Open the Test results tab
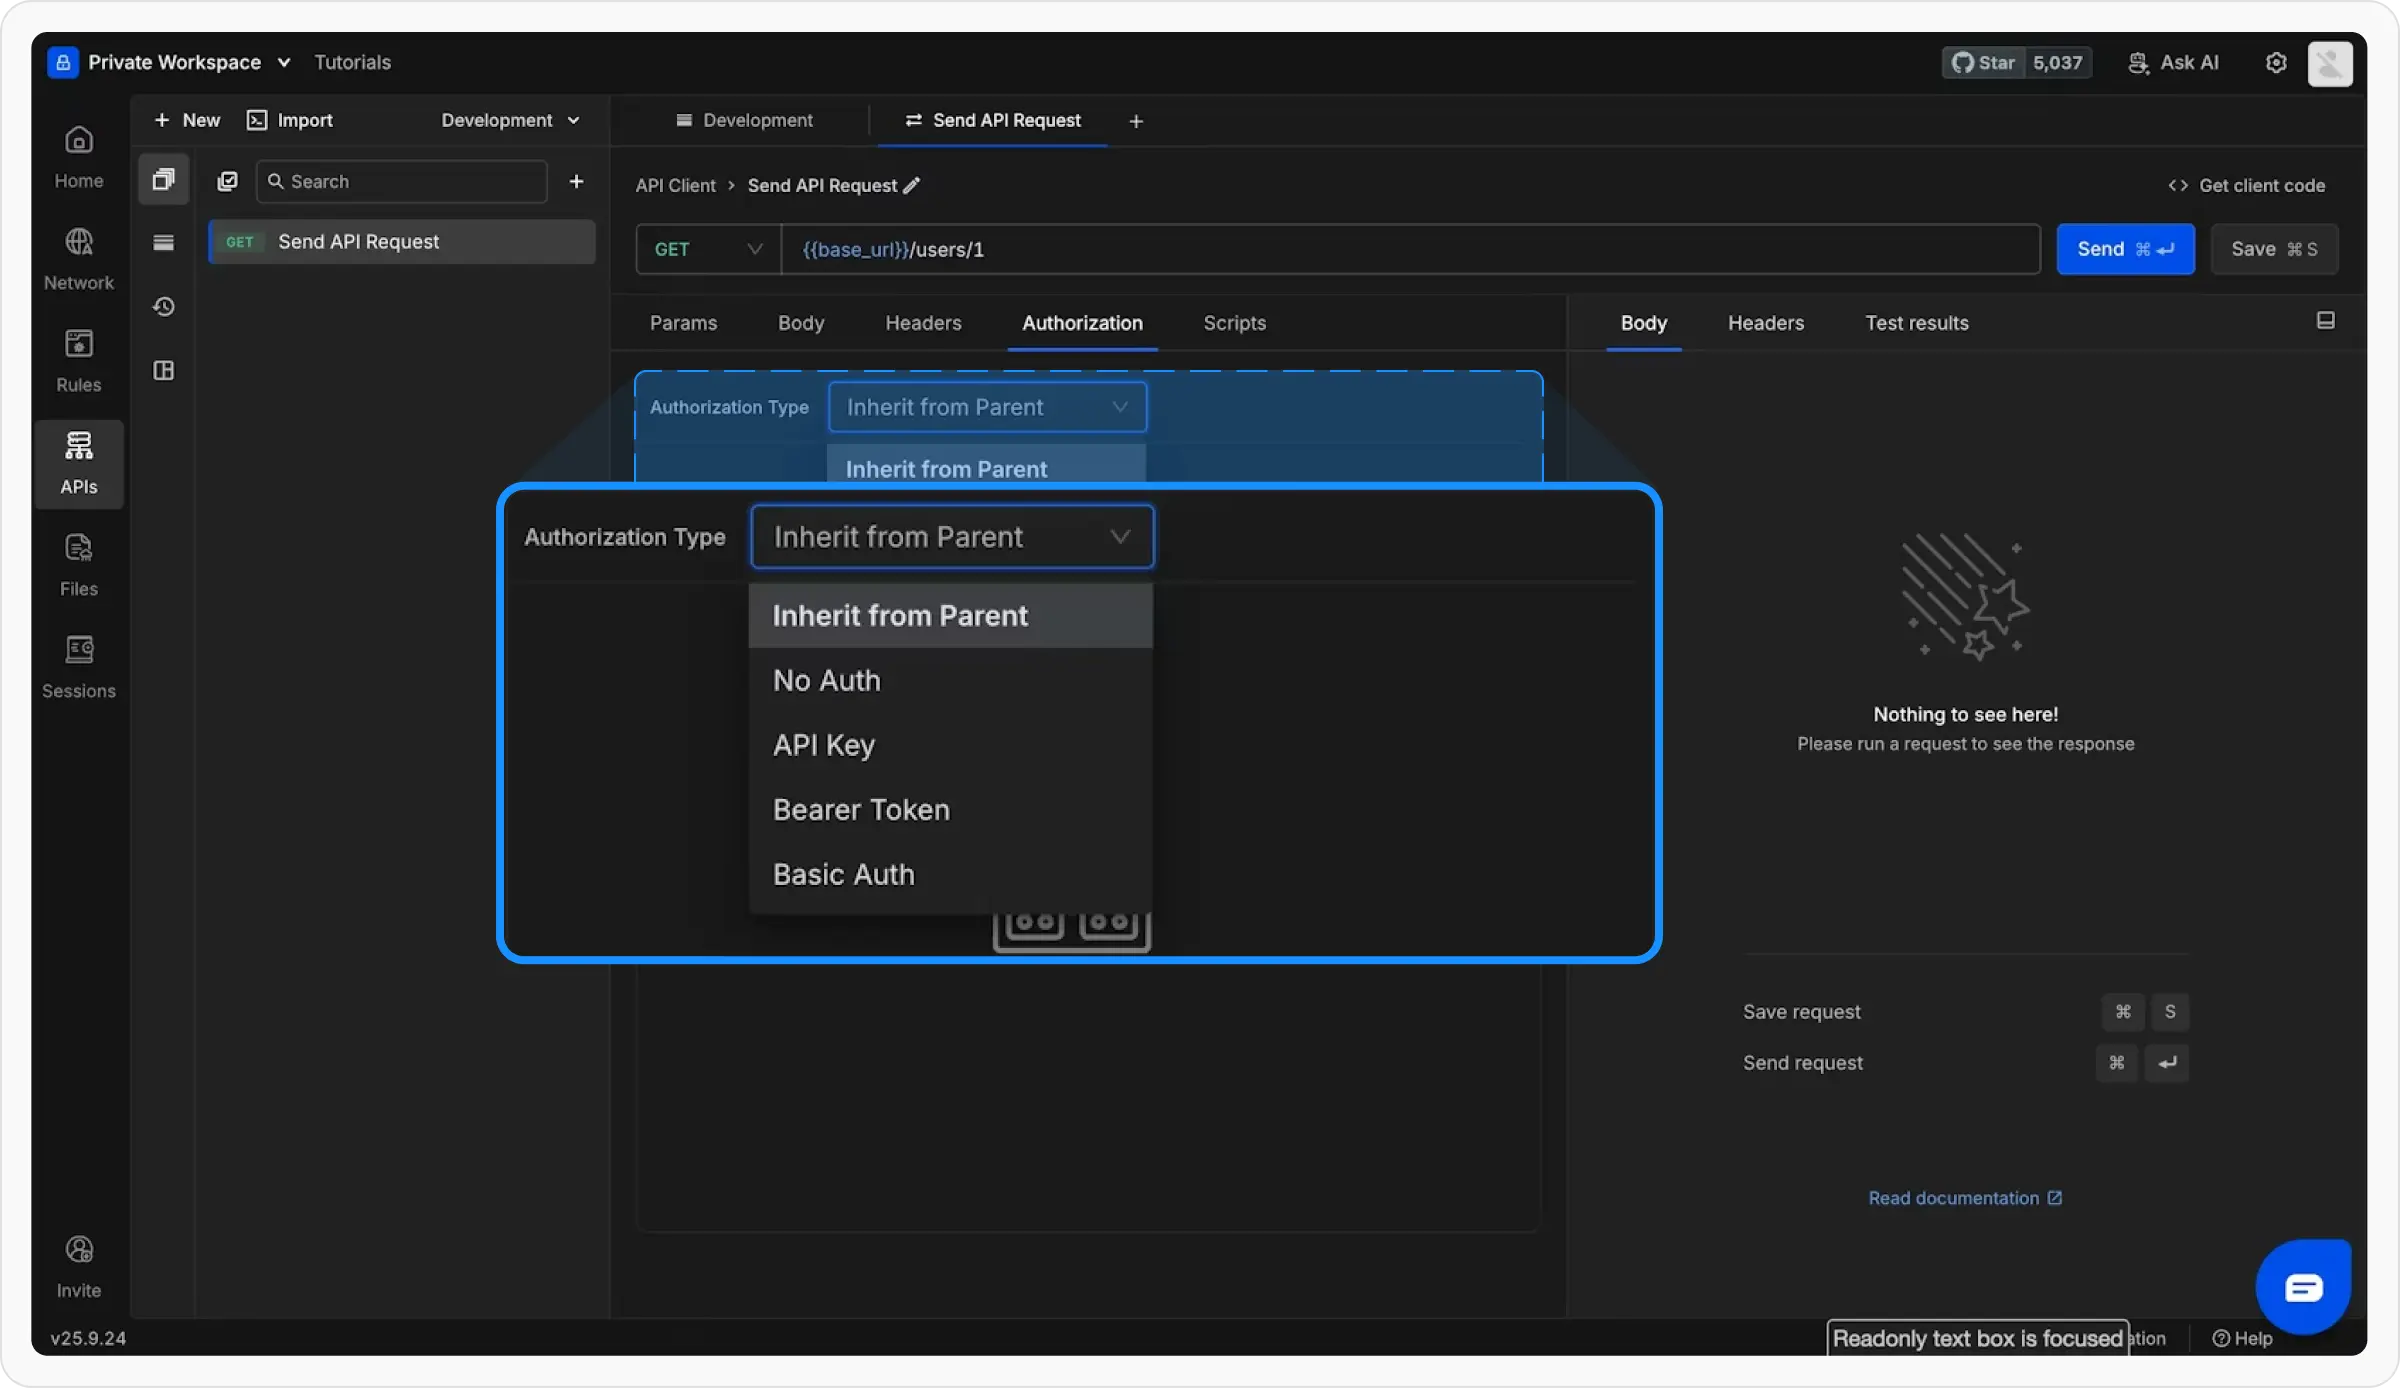This screenshot has height=1388, width=2400. 1916,323
